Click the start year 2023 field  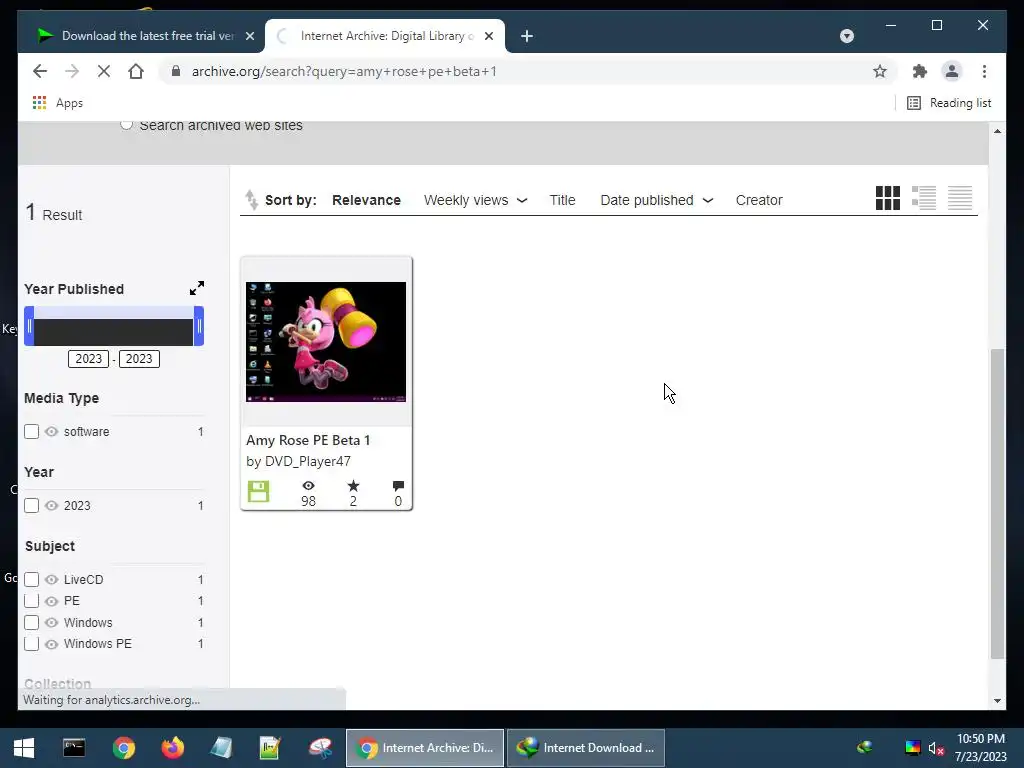(x=88, y=359)
